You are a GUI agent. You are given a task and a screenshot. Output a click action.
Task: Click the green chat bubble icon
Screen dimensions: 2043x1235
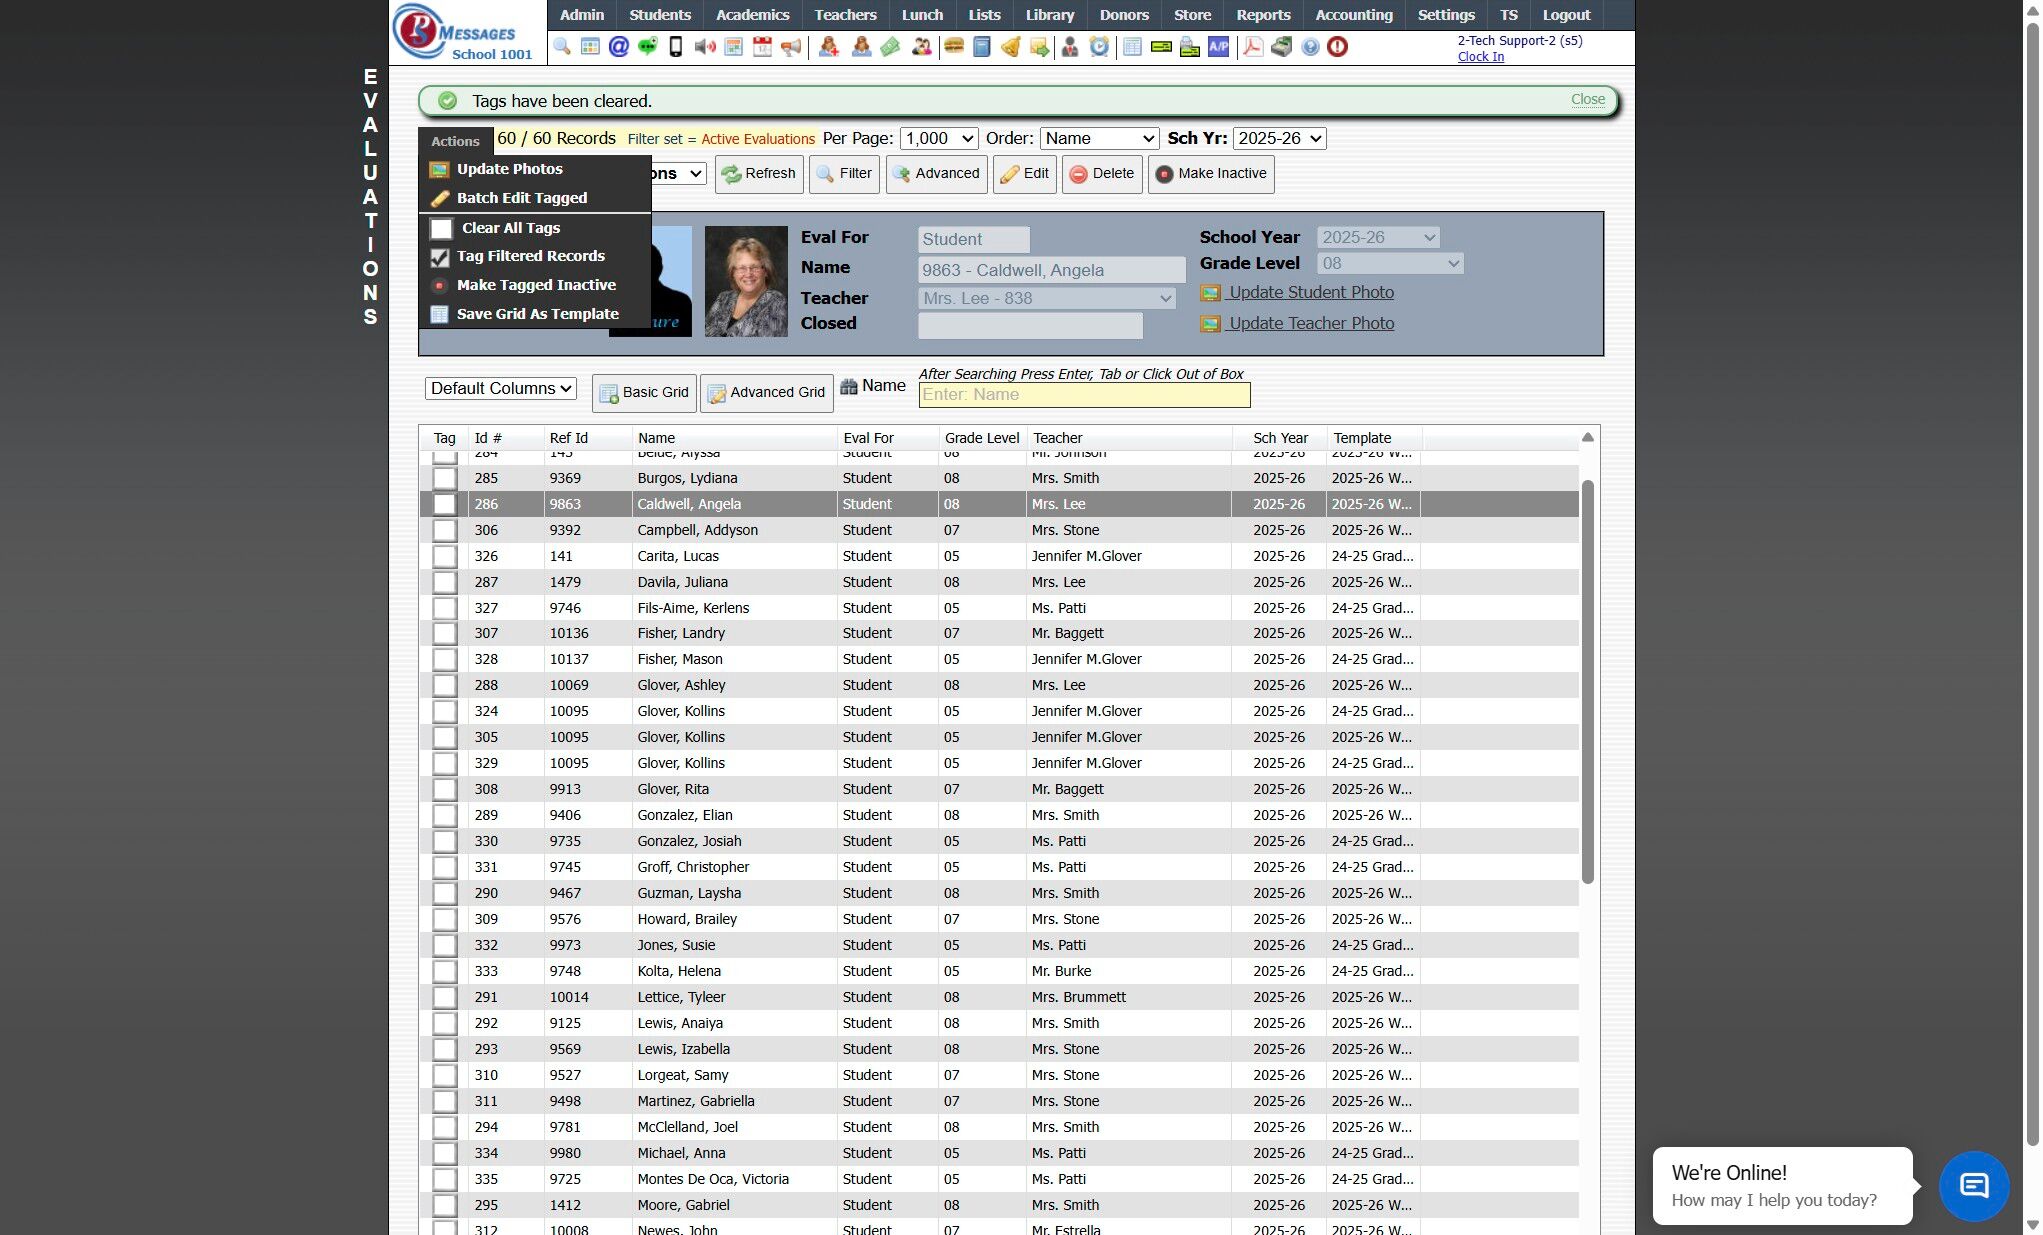pyautogui.click(x=648, y=46)
